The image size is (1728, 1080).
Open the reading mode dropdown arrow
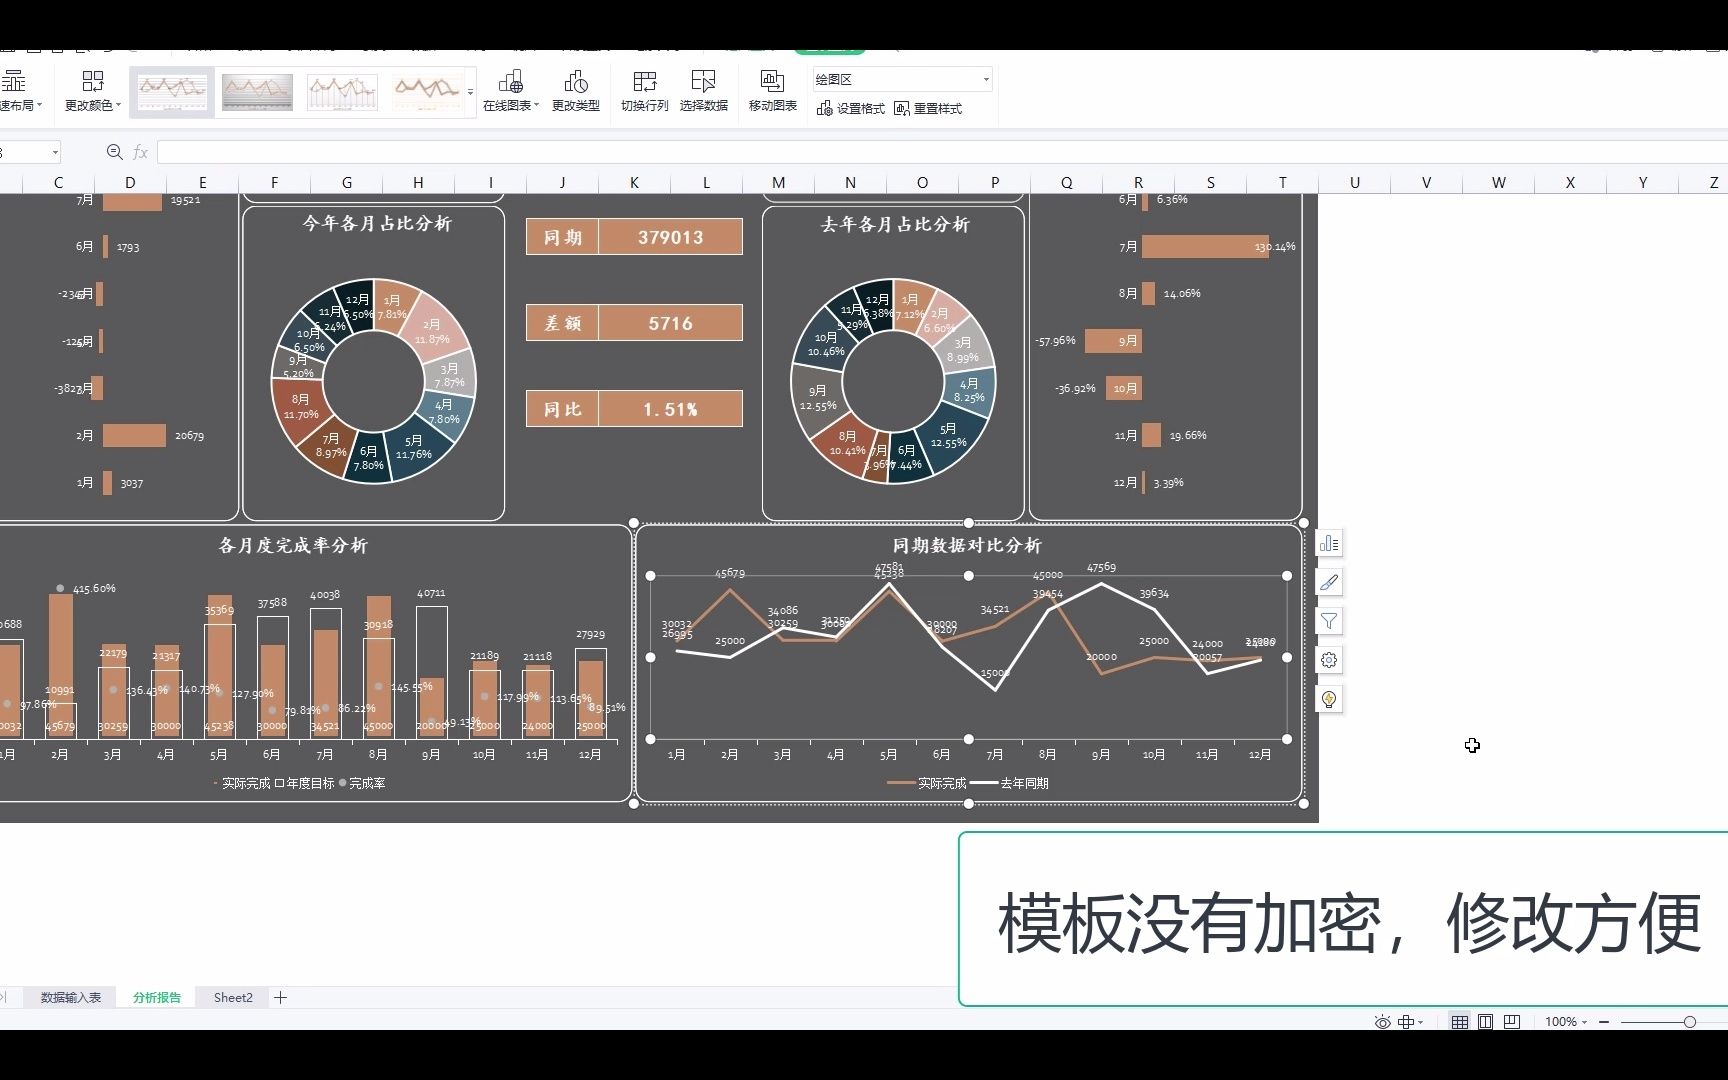pyautogui.click(x=1421, y=1022)
